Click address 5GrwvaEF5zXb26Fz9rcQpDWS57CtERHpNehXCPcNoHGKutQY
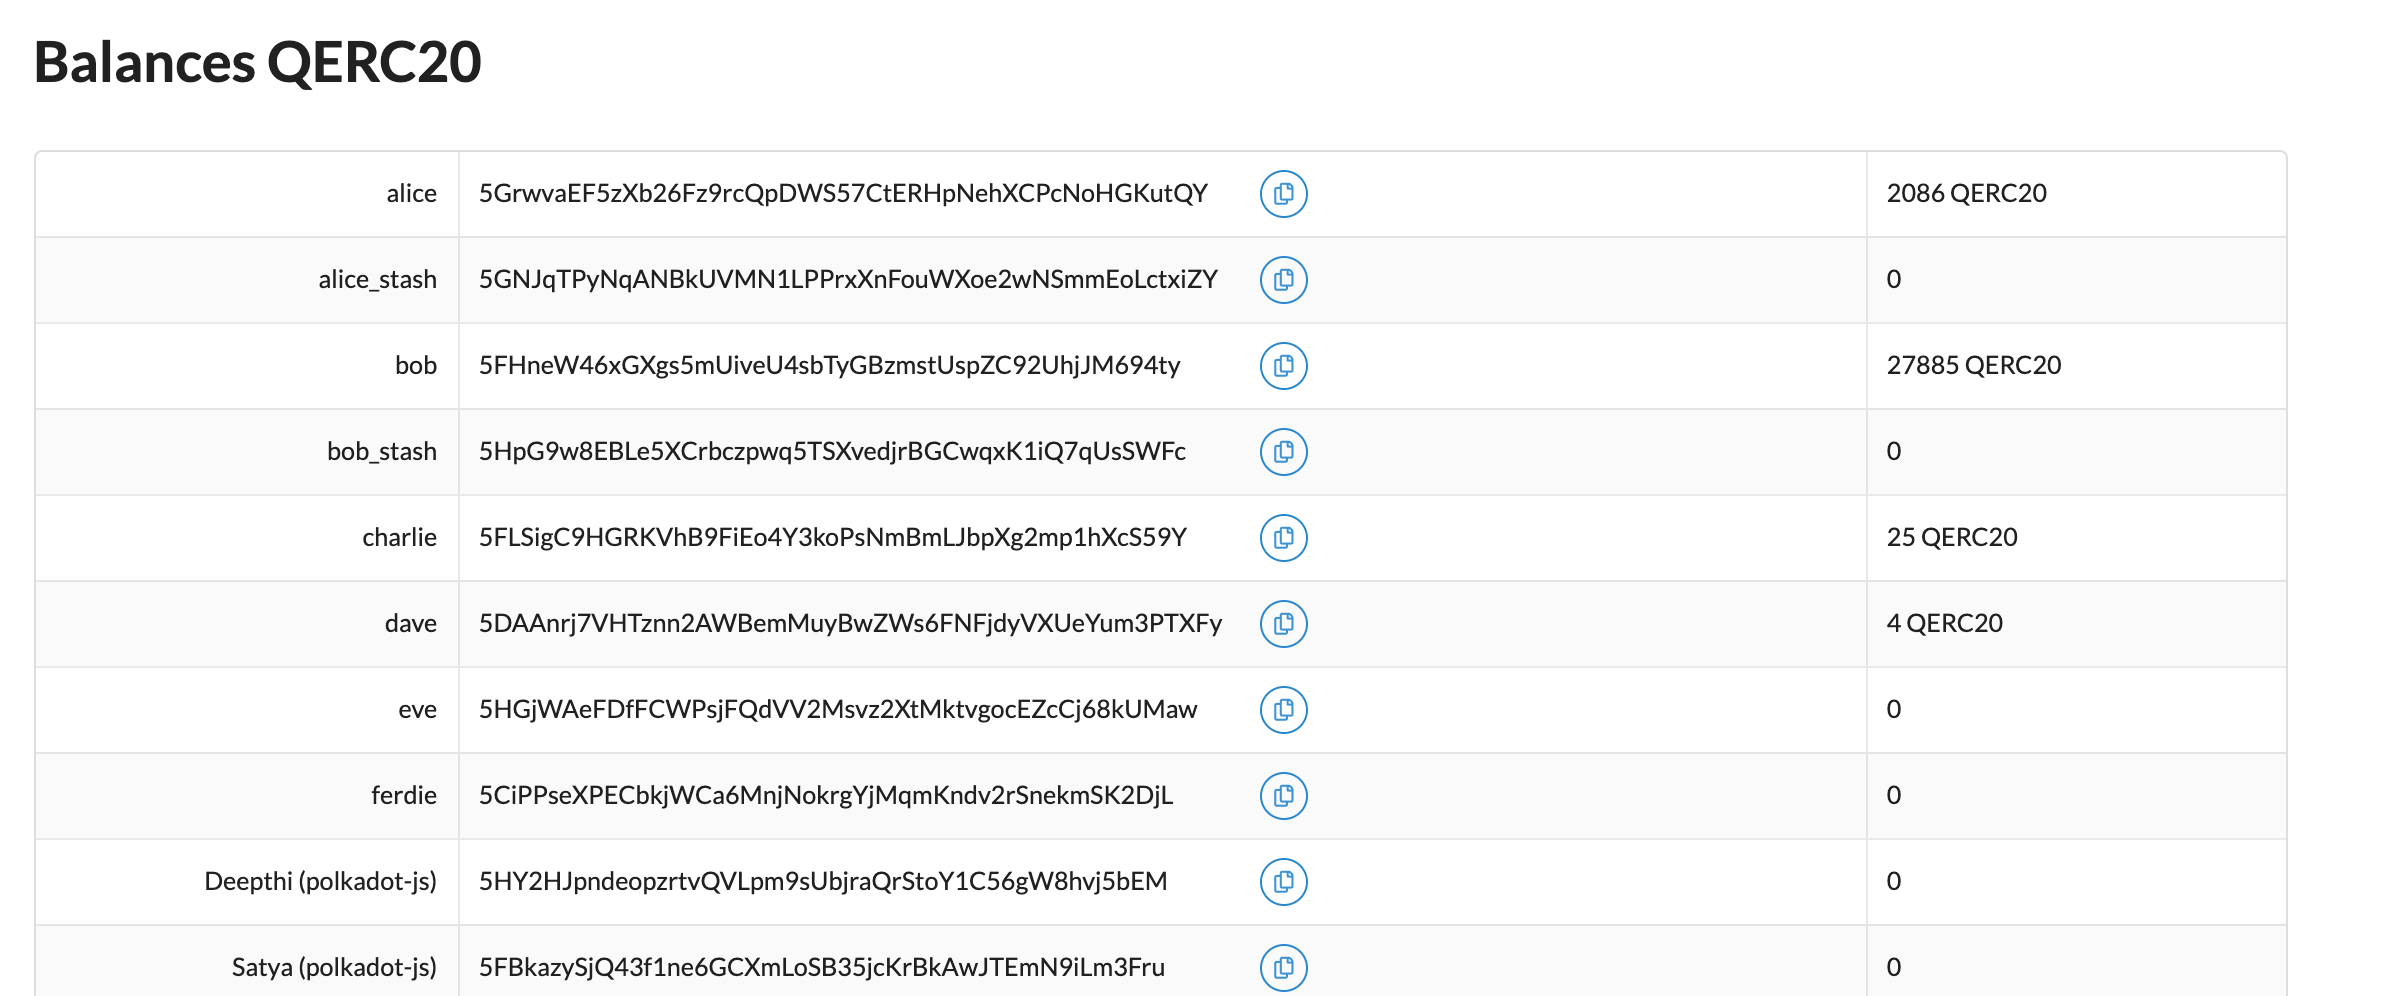Image resolution: width=2386 pixels, height=996 pixels. coord(843,193)
